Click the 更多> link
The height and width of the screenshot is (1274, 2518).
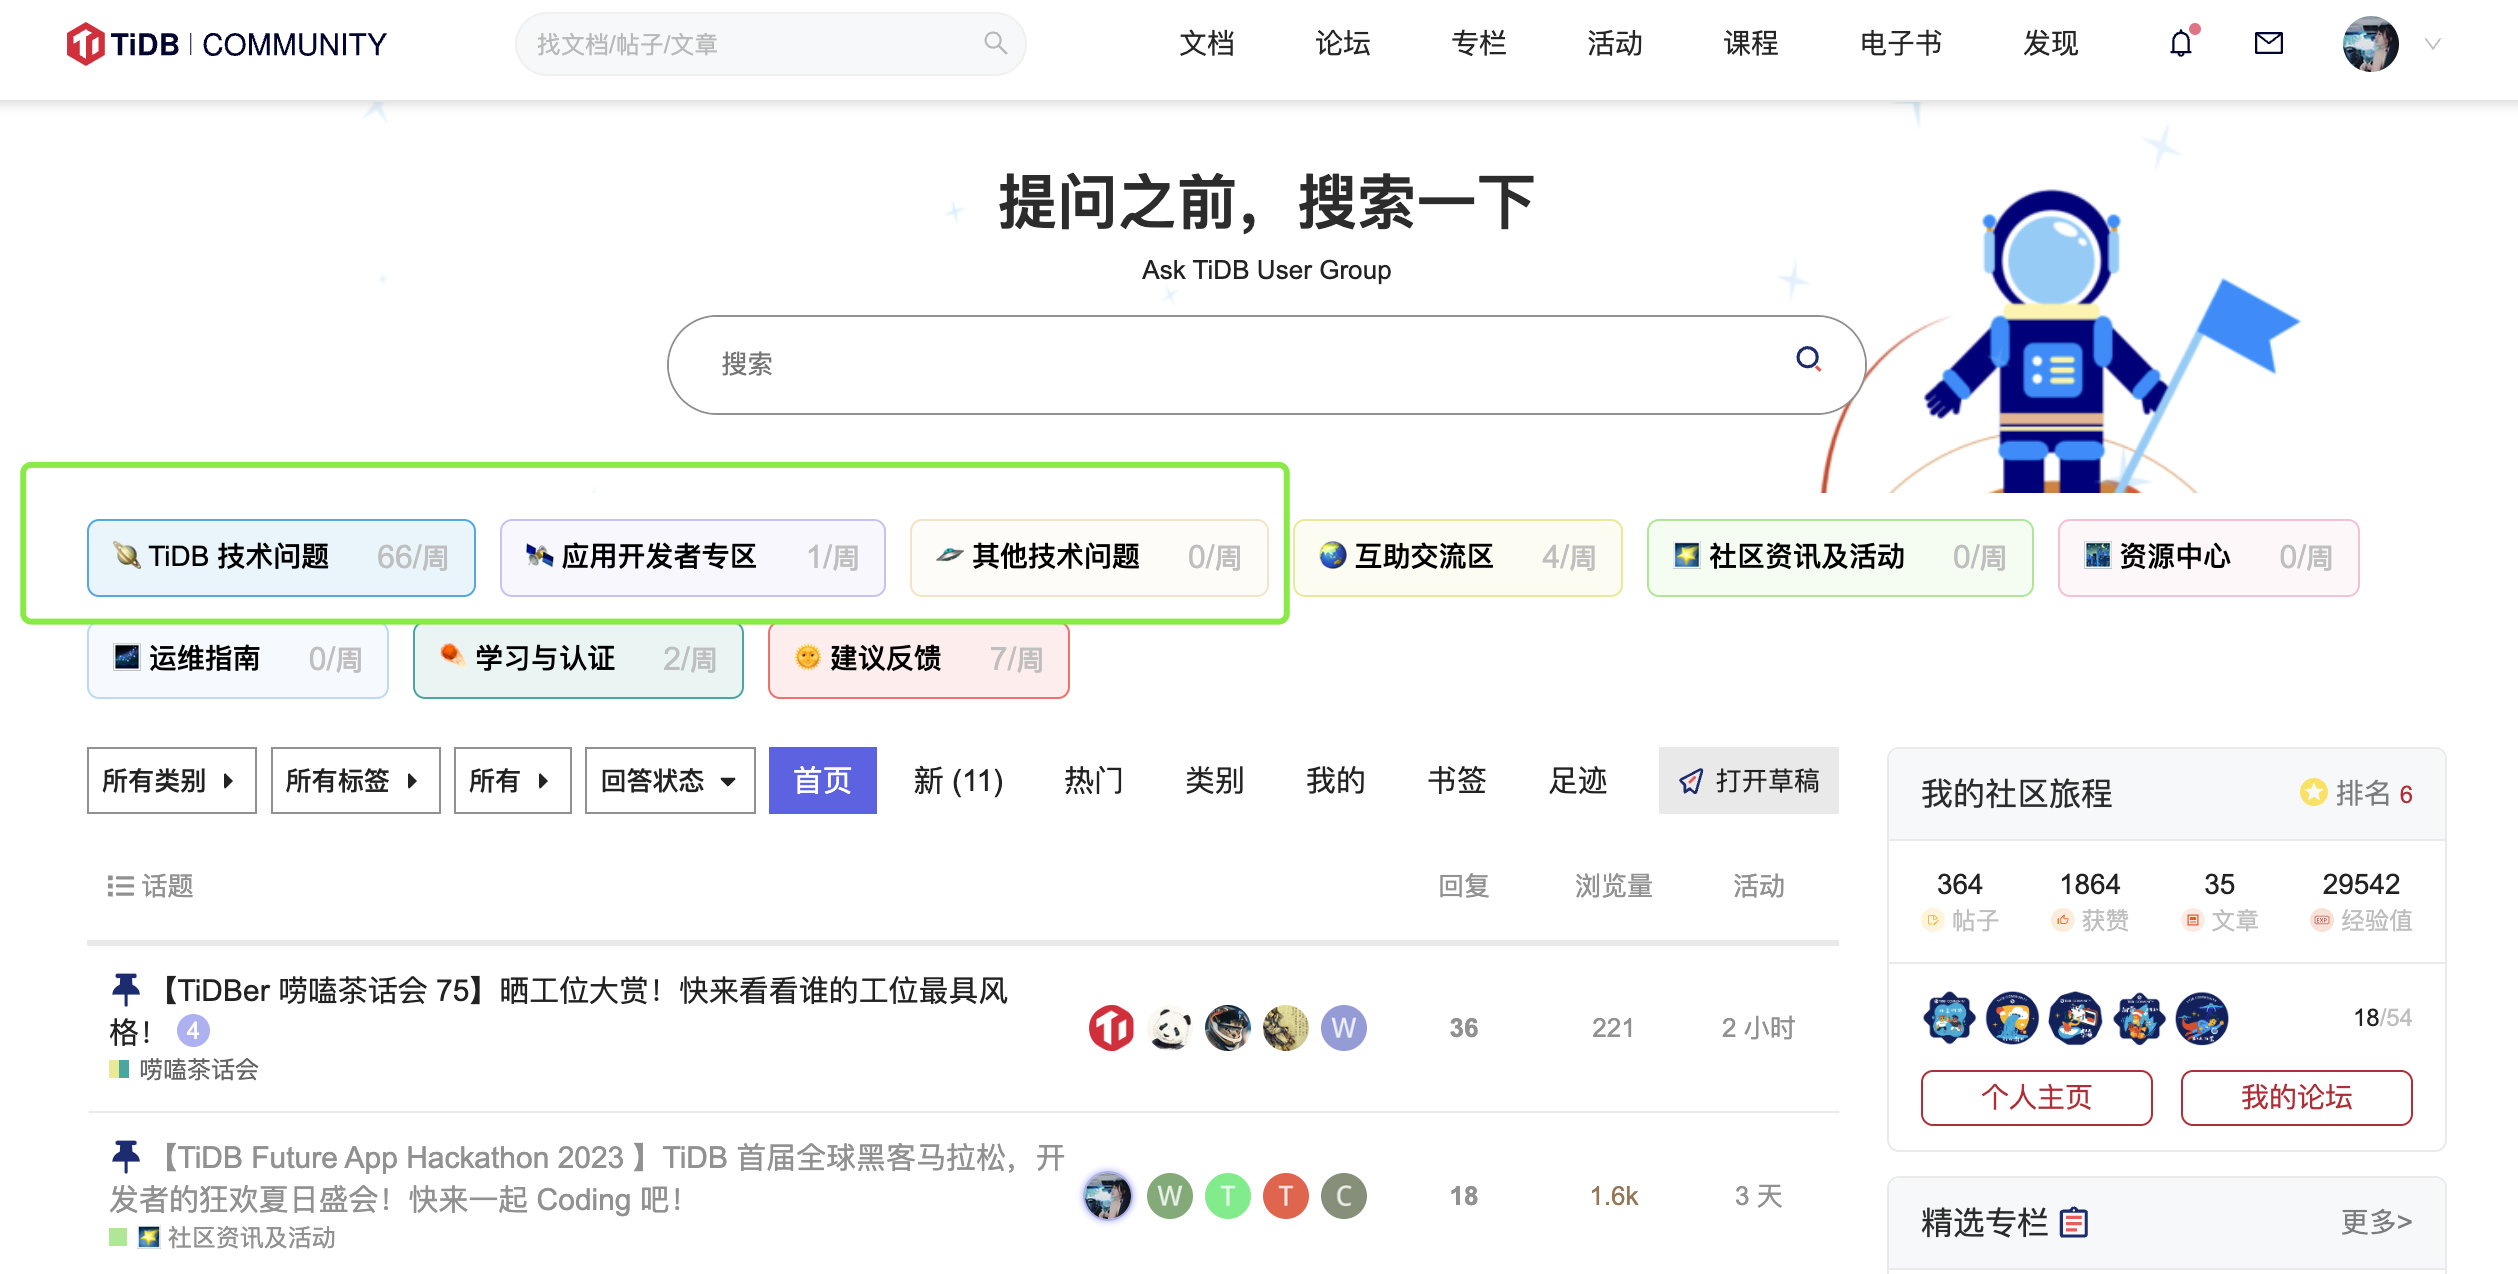[x=2375, y=1222]
